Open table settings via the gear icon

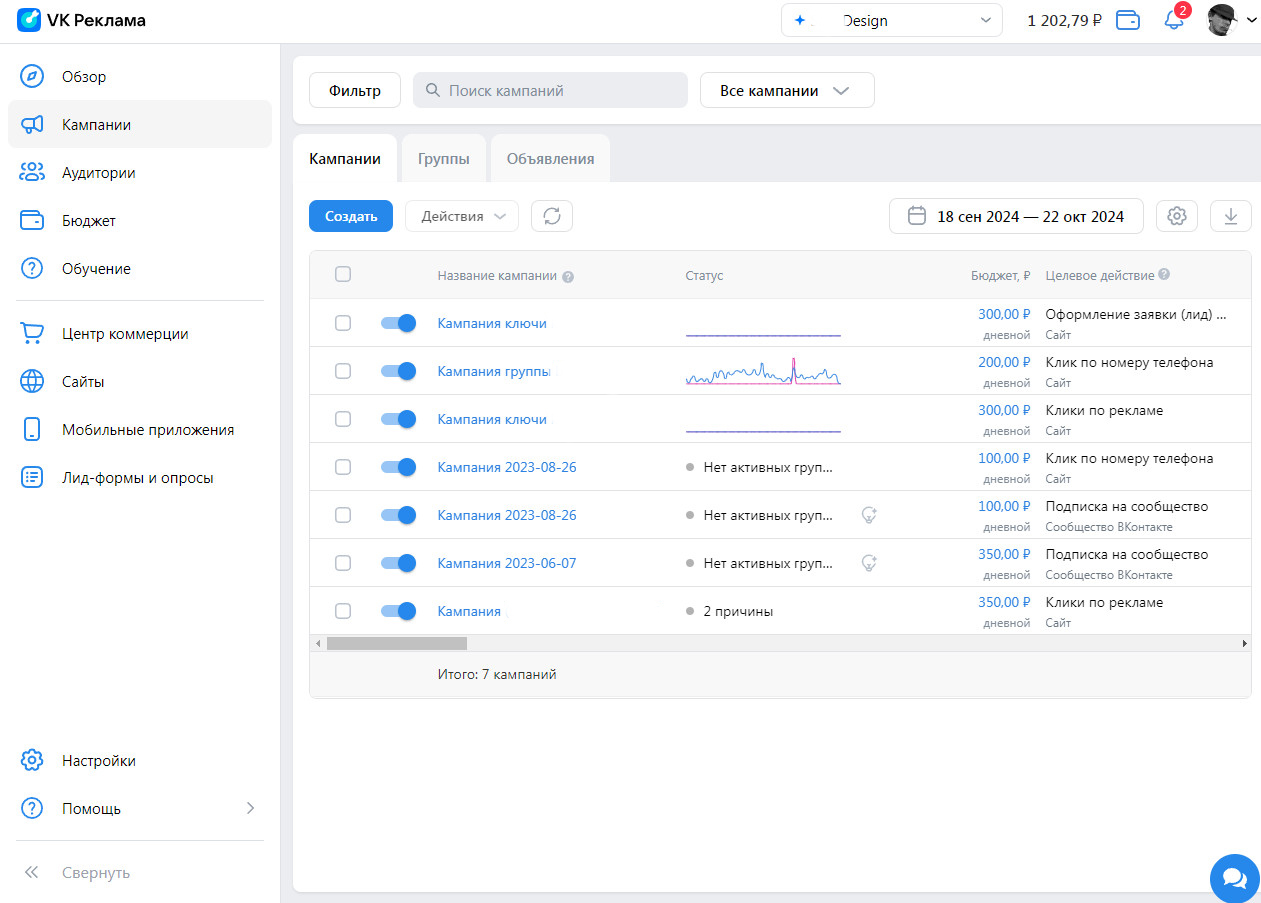coord(1177,216)
